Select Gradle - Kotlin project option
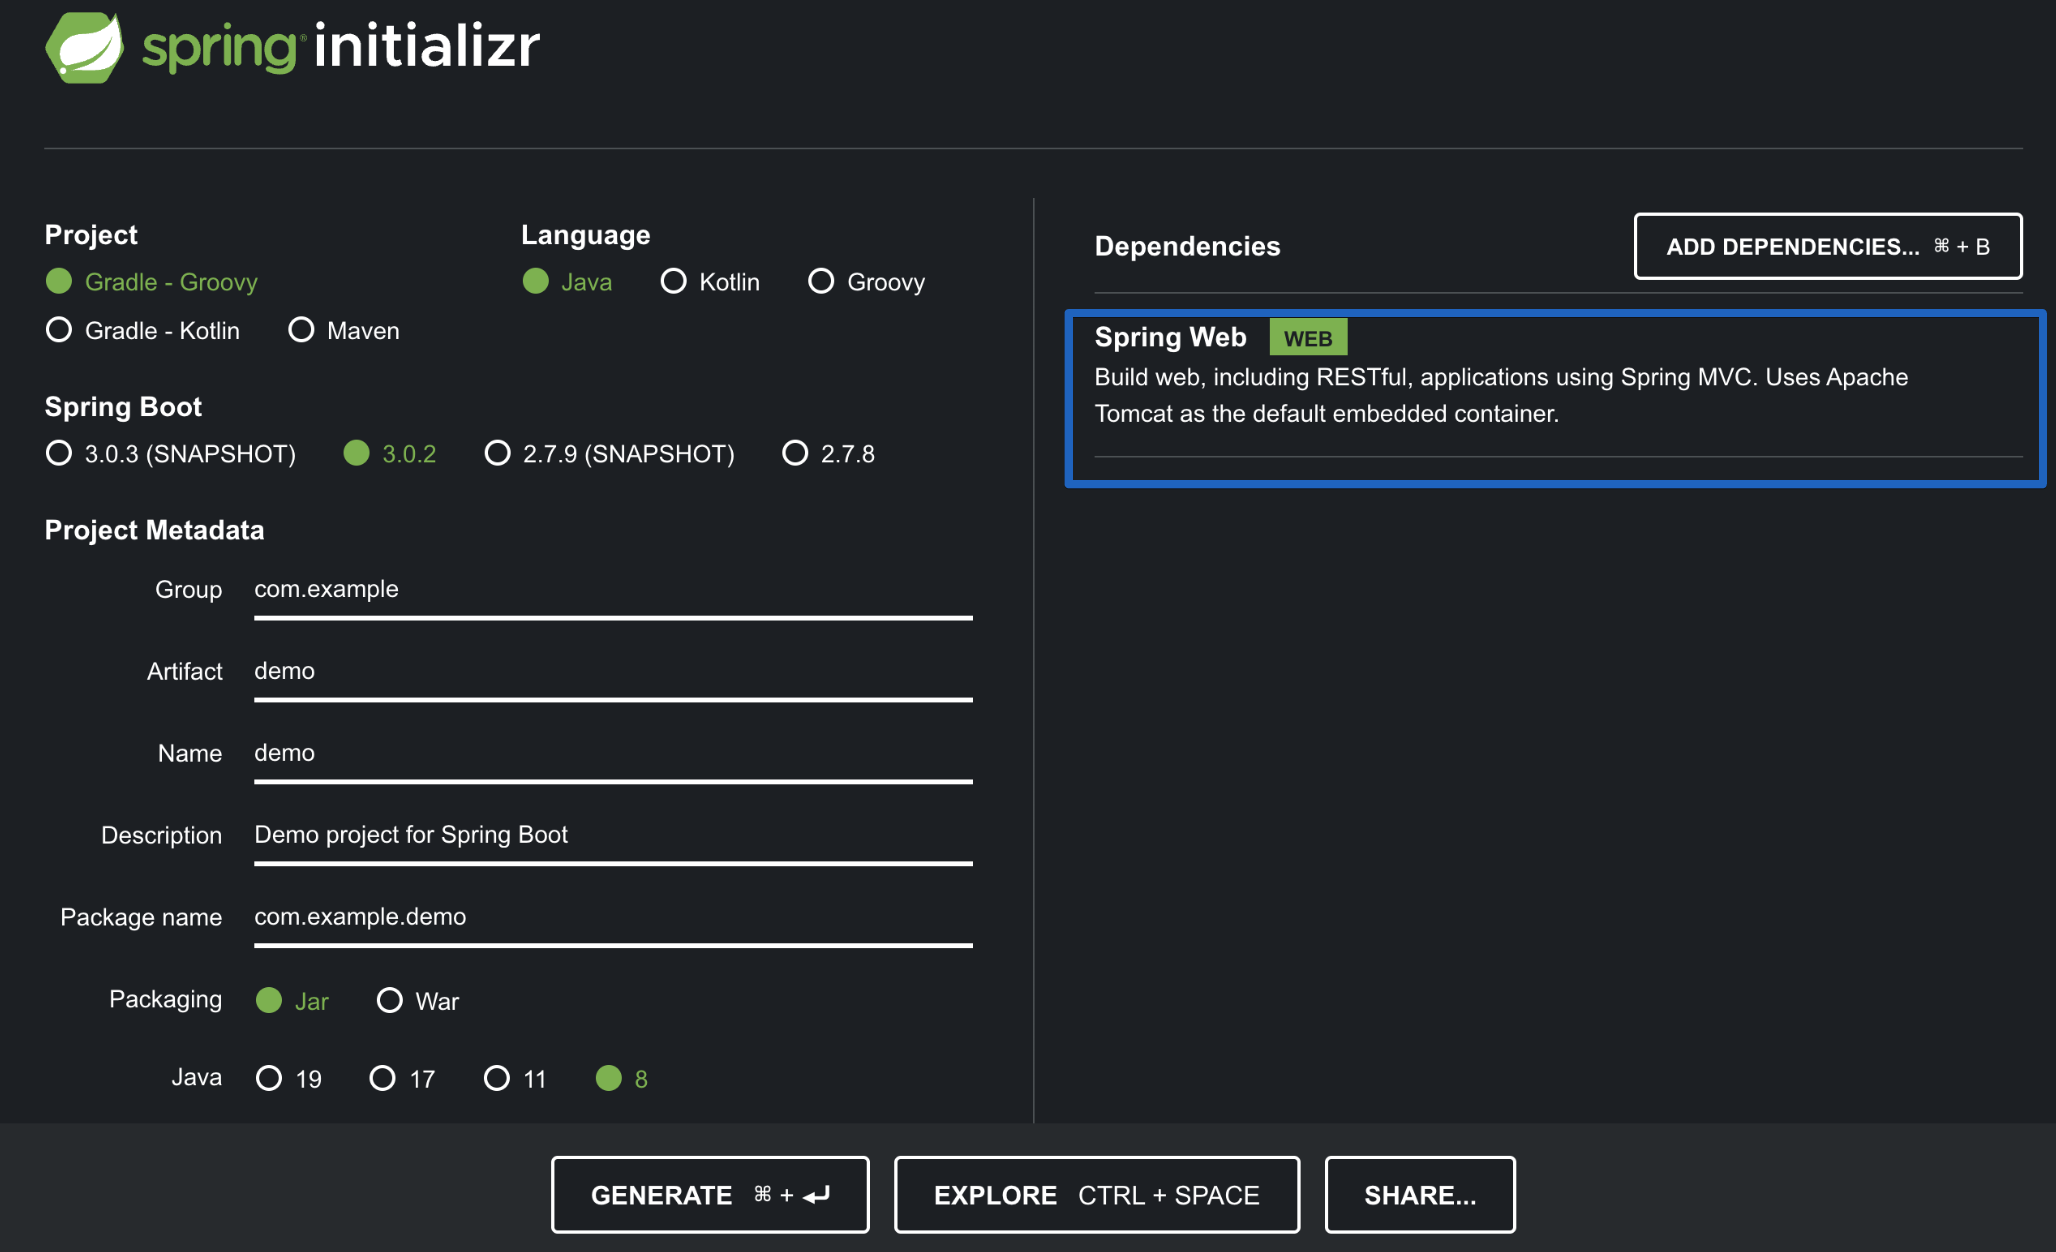The image size is (2056, 1252). [x=60, y=330]
